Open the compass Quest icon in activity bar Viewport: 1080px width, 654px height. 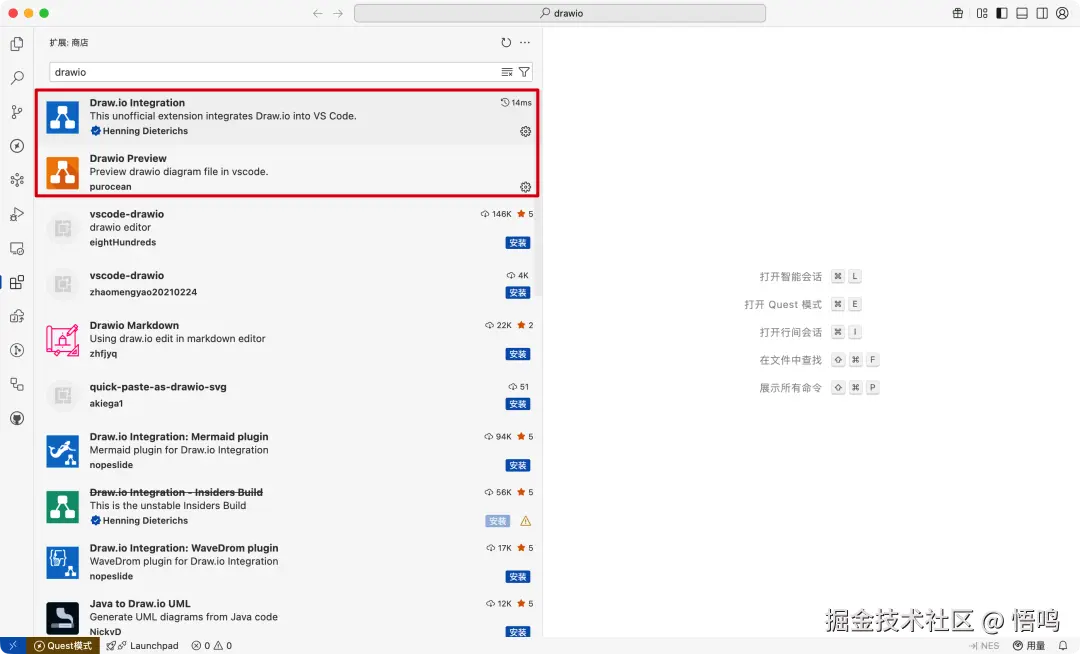[x=17, y=146]
